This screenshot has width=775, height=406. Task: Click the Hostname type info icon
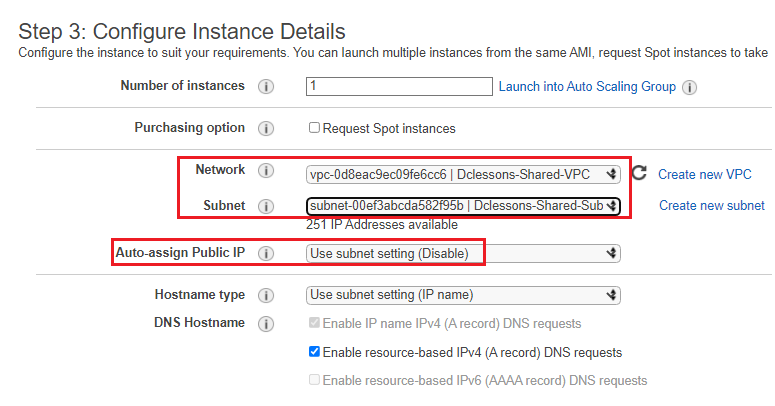tap(266, 296)
